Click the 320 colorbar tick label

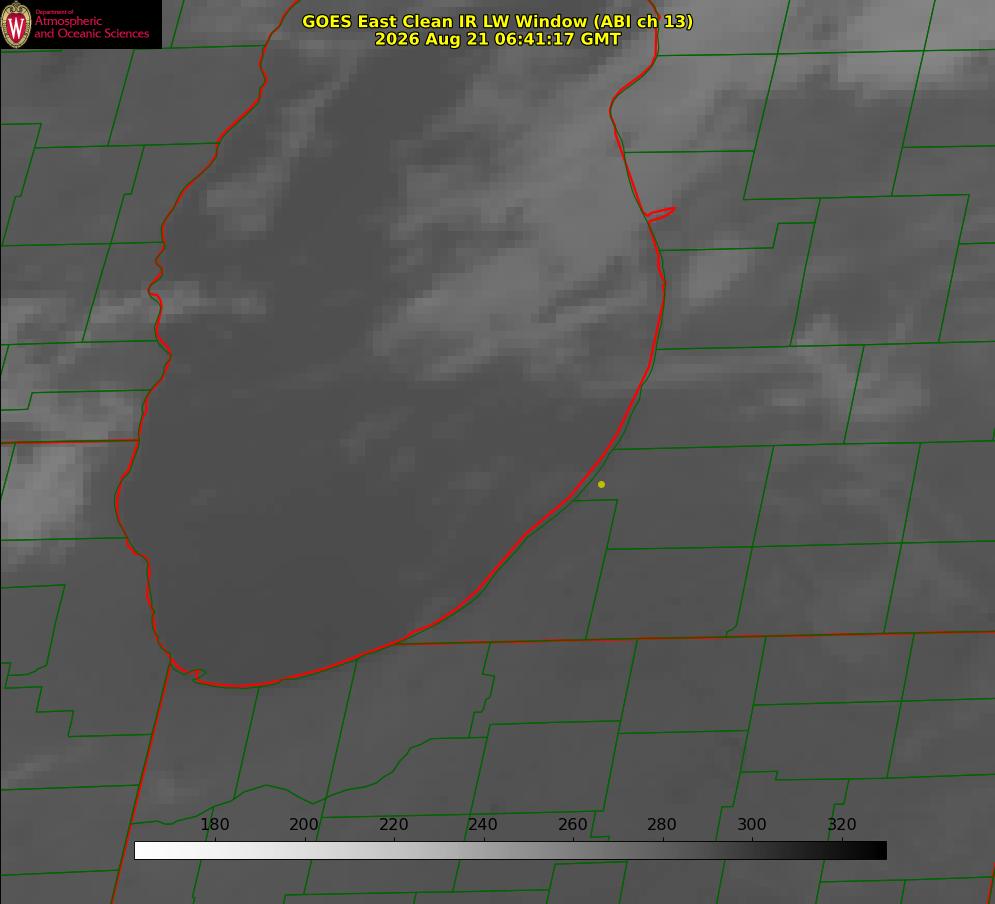842,824
